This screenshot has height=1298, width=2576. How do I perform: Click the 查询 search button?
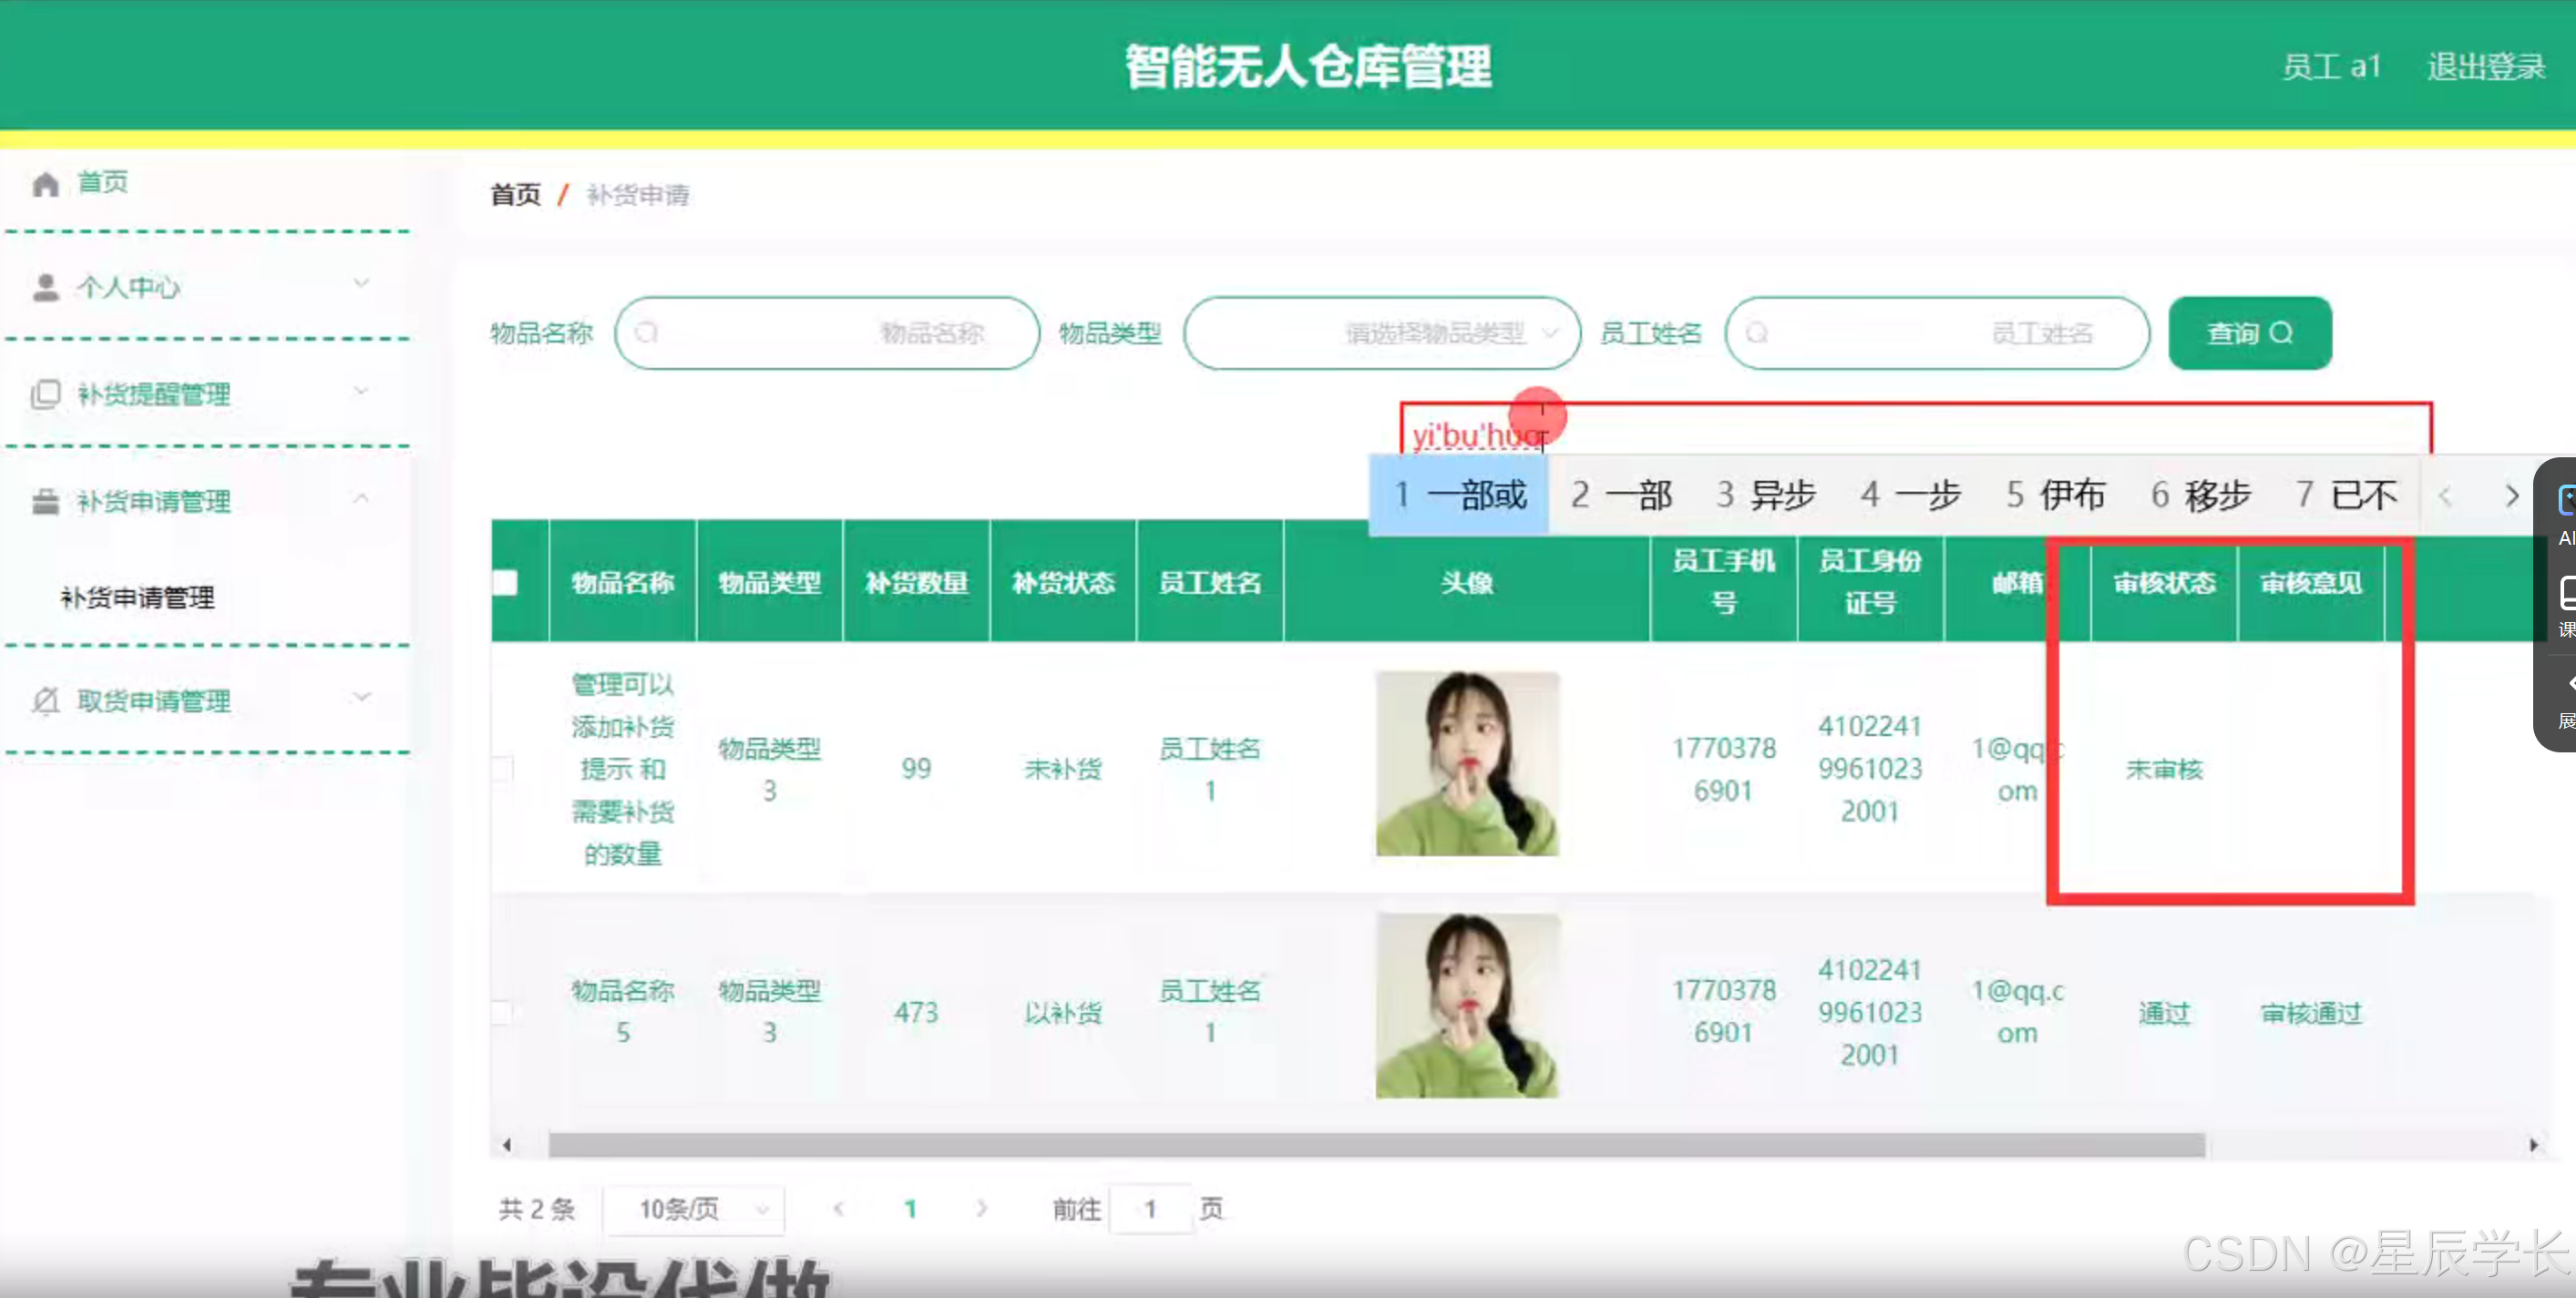2249,333
